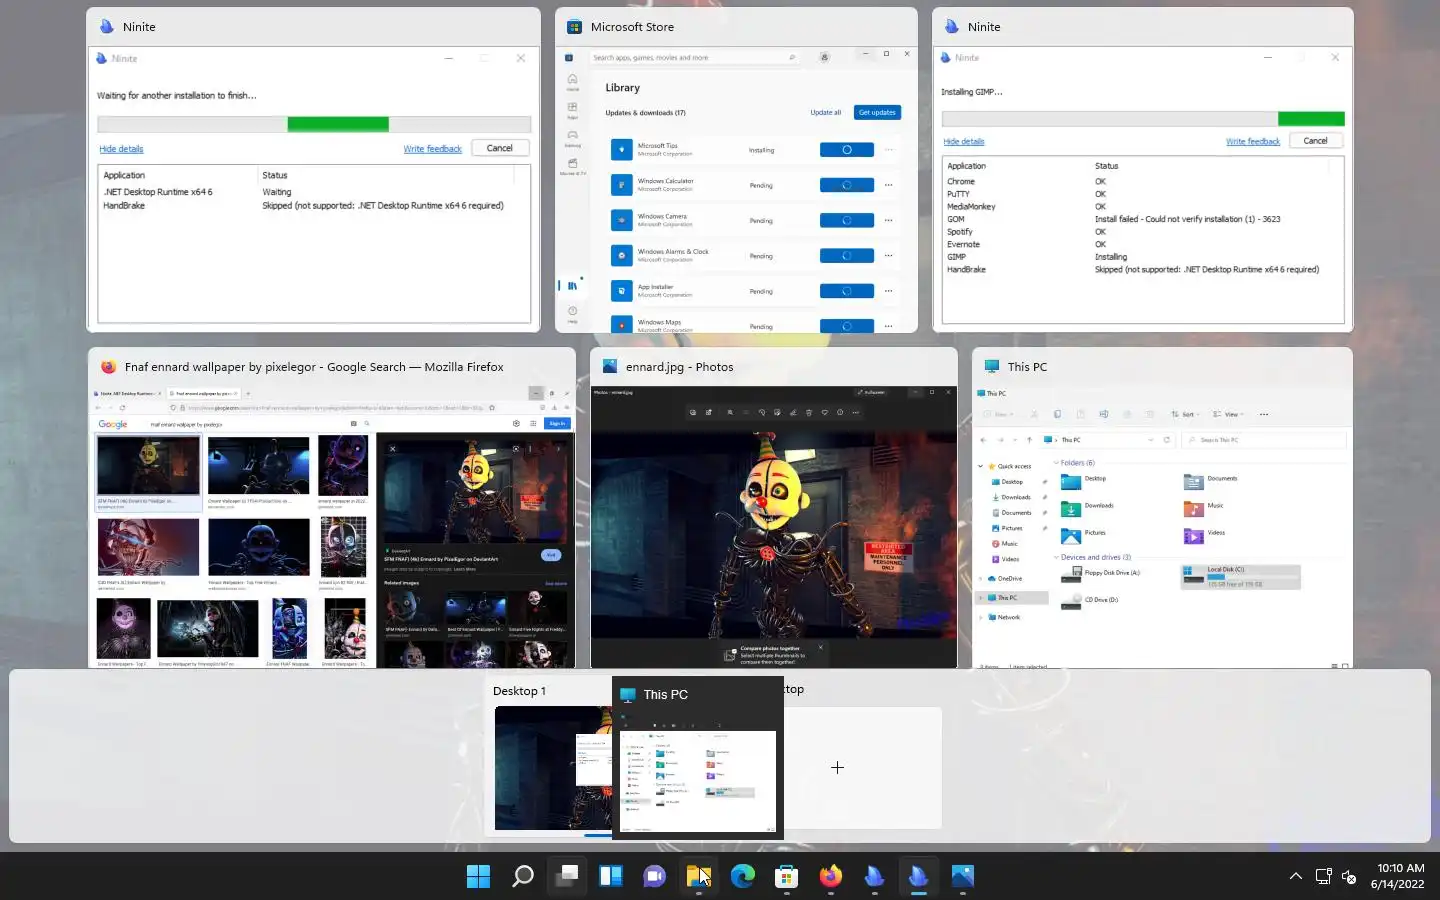Select the Microsoft Store window thumbnail
Image resolution: width=1440 pixels, height=900 pixels.
pyautogui.click(x=736, y=170)
